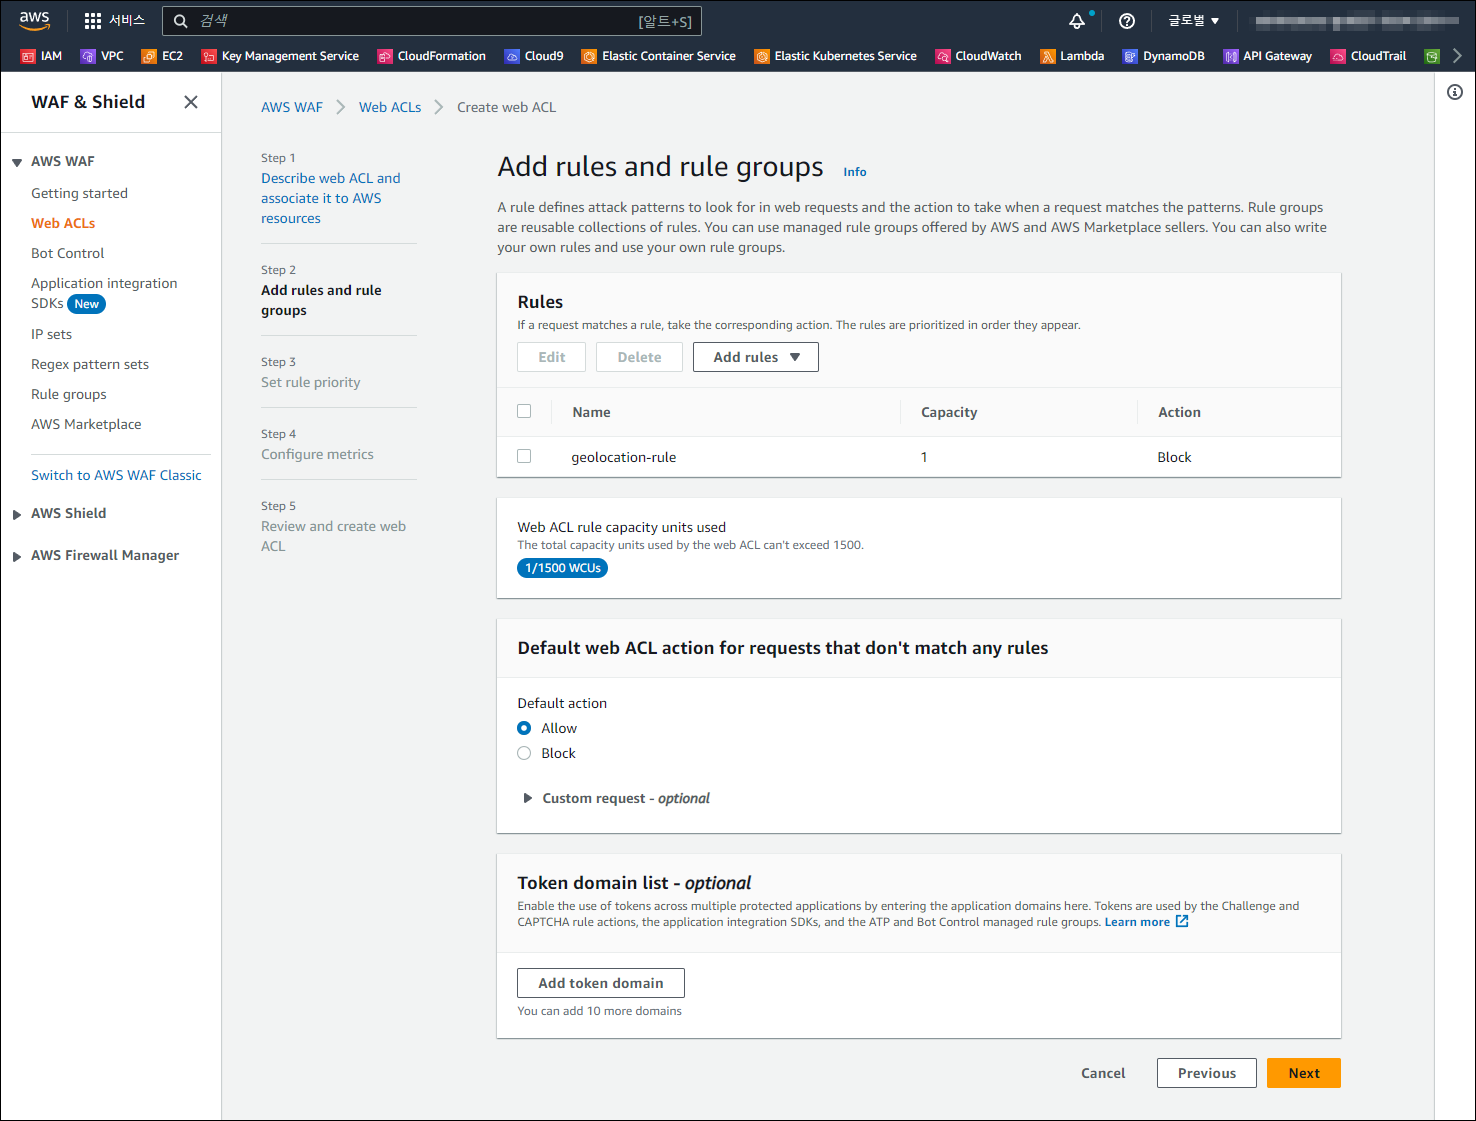
Task: Select Allow default action radio
Action: point(524,728)
